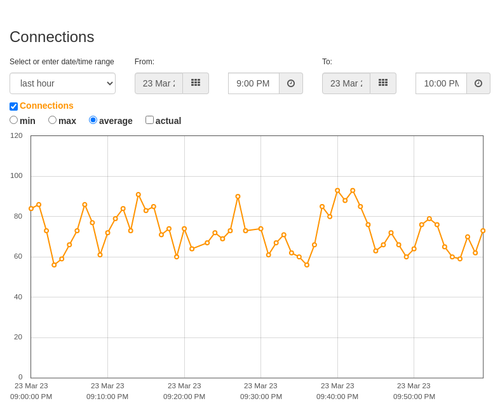Uncheck the orange Connections checkbox

click(14, 106)
